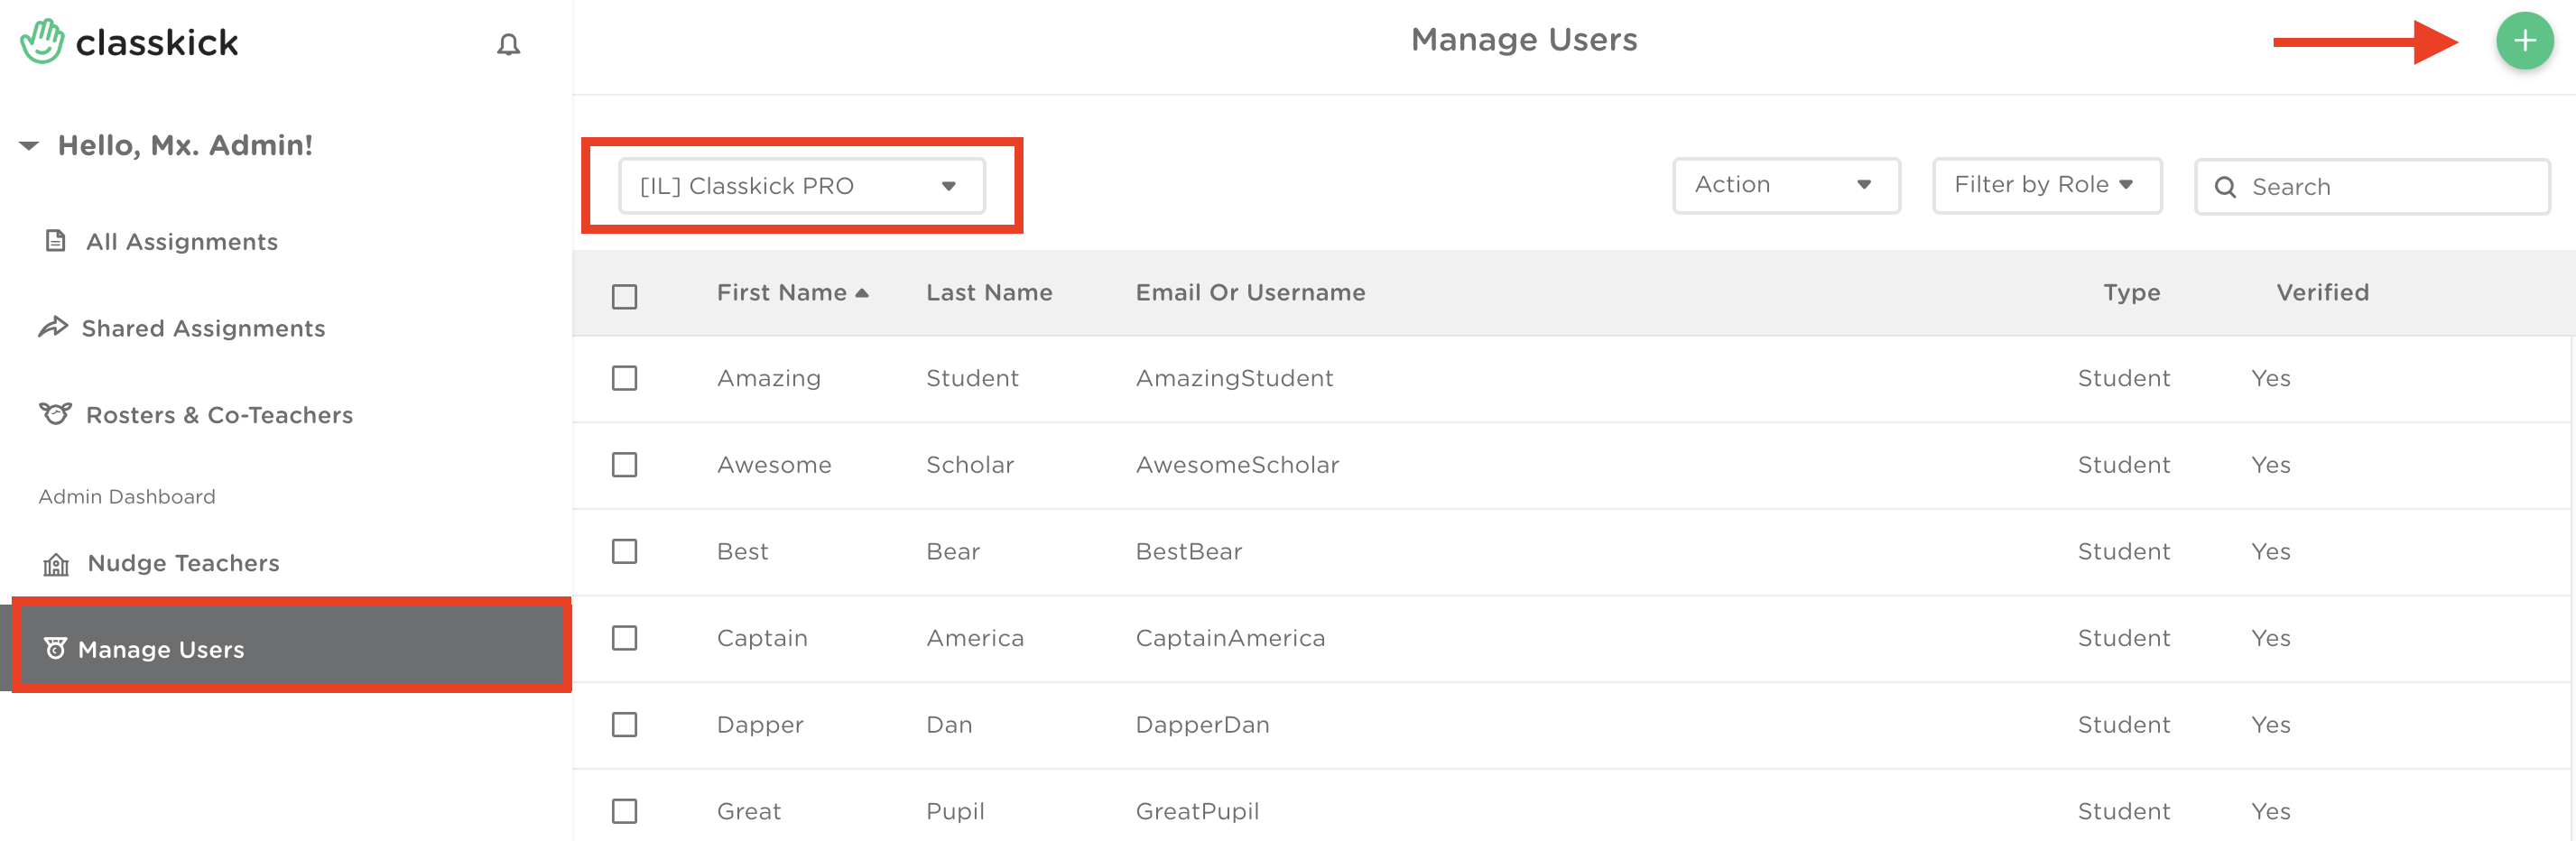
Task: Click the Classkick hand logo
Action: click(42, 42)
